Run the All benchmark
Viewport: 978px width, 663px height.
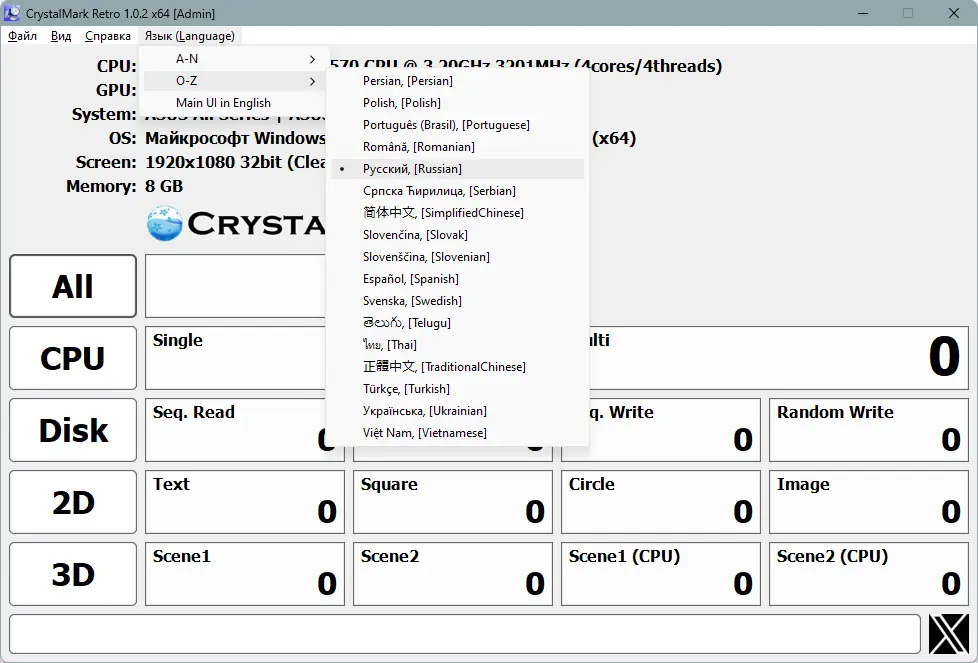[73, 286]
